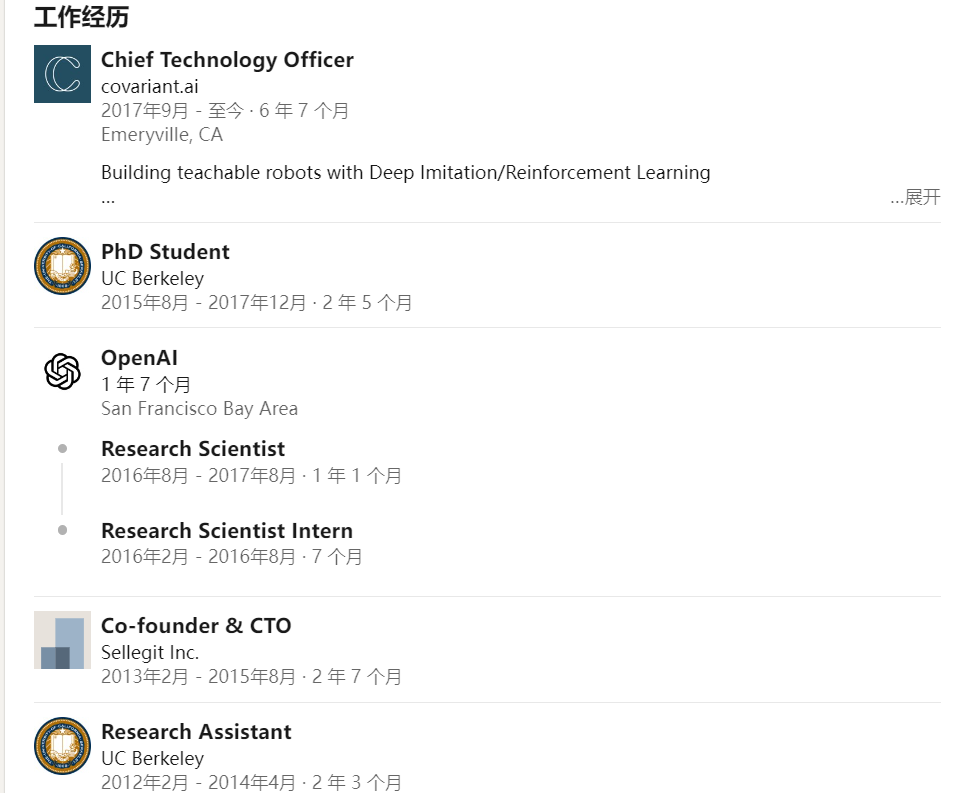This screenshot has width=967, height=793.
Task: Click the covariant.ai company logo
Action: pos(62,74)
